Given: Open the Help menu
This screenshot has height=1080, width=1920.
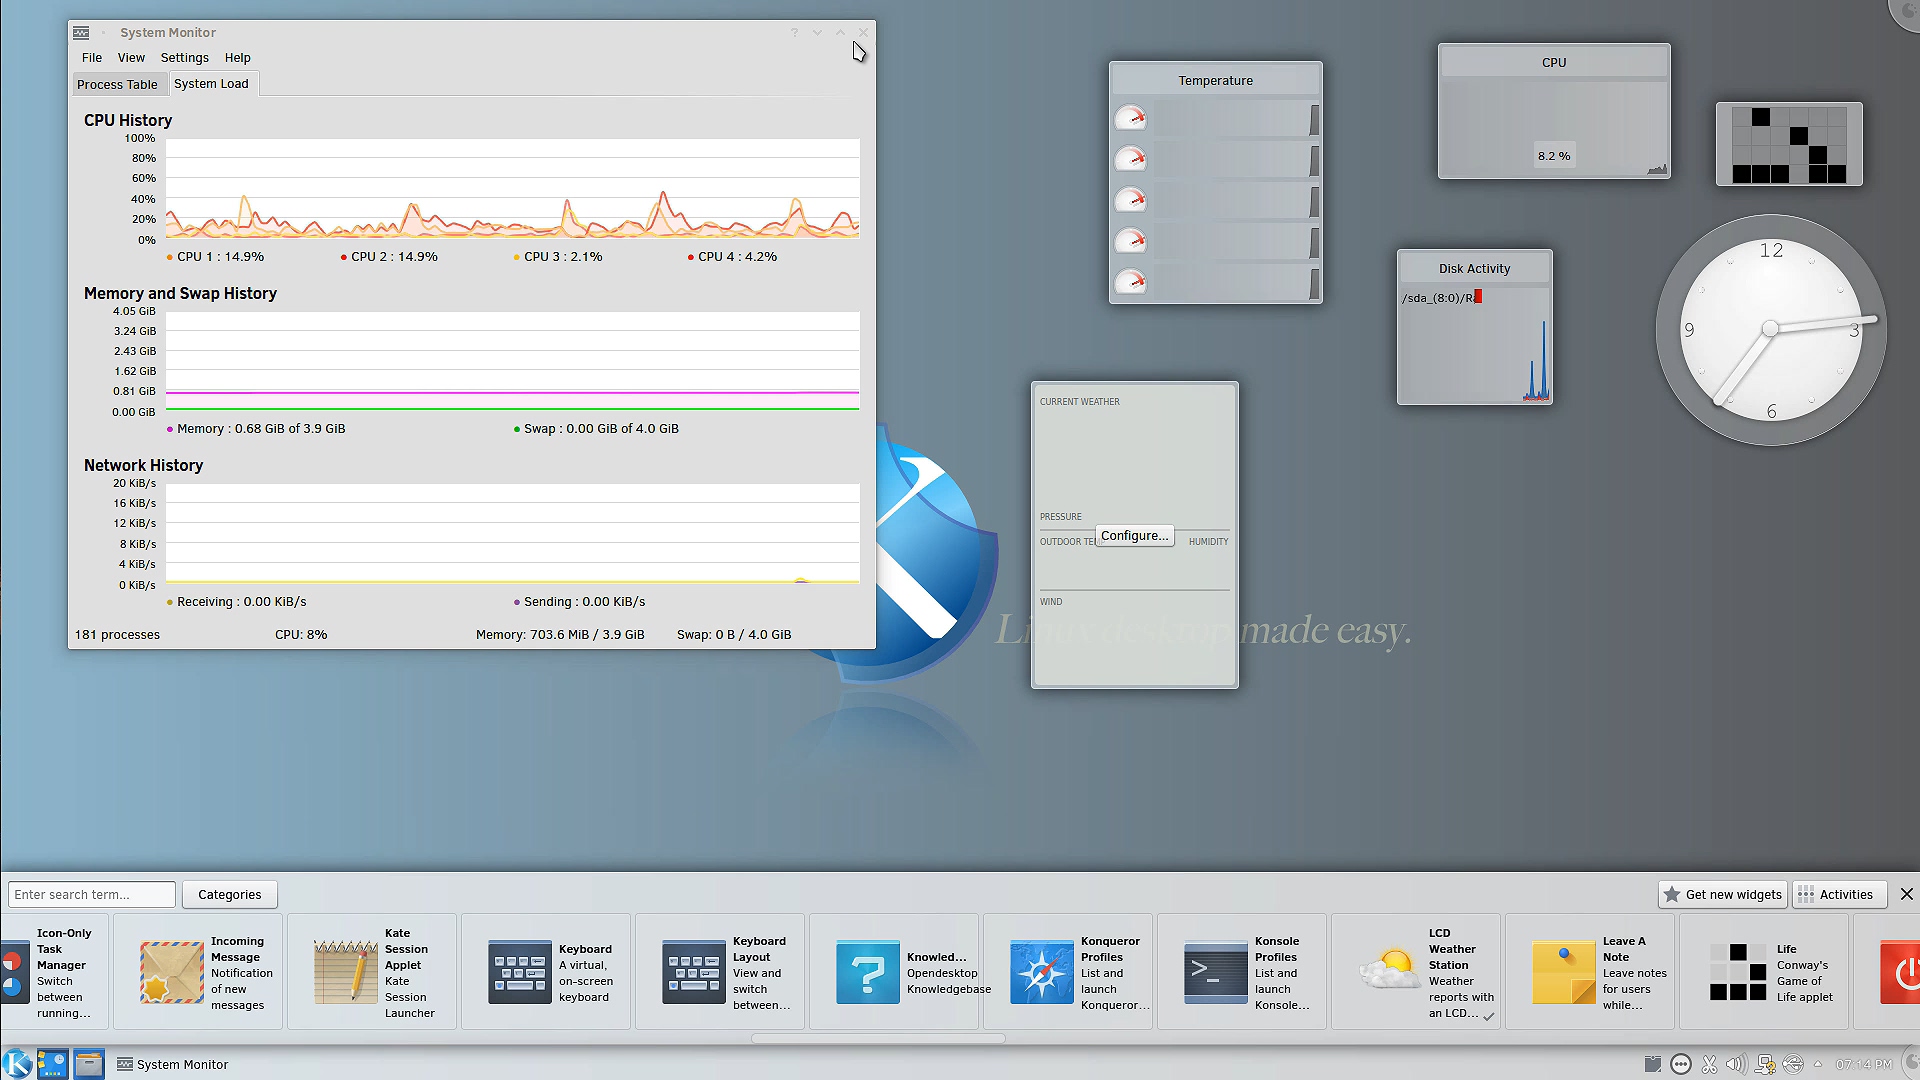Looking at the screenshot, I should [238, 58].
